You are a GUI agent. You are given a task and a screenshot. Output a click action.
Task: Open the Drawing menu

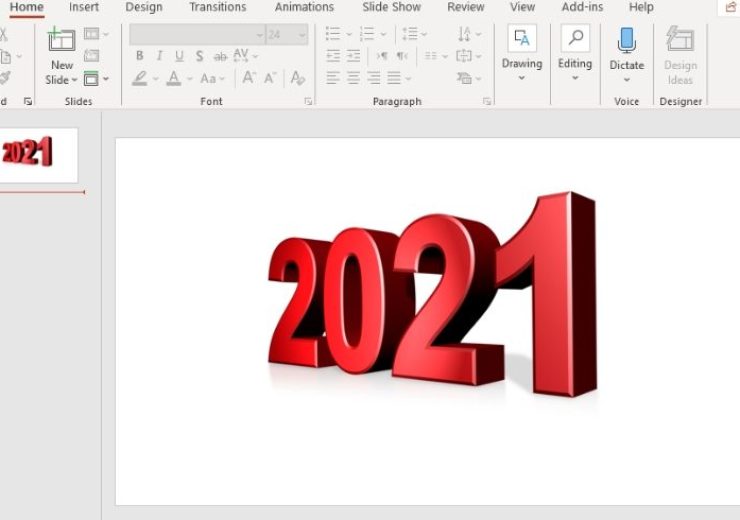pyautogui.click(x=522, y=53)
